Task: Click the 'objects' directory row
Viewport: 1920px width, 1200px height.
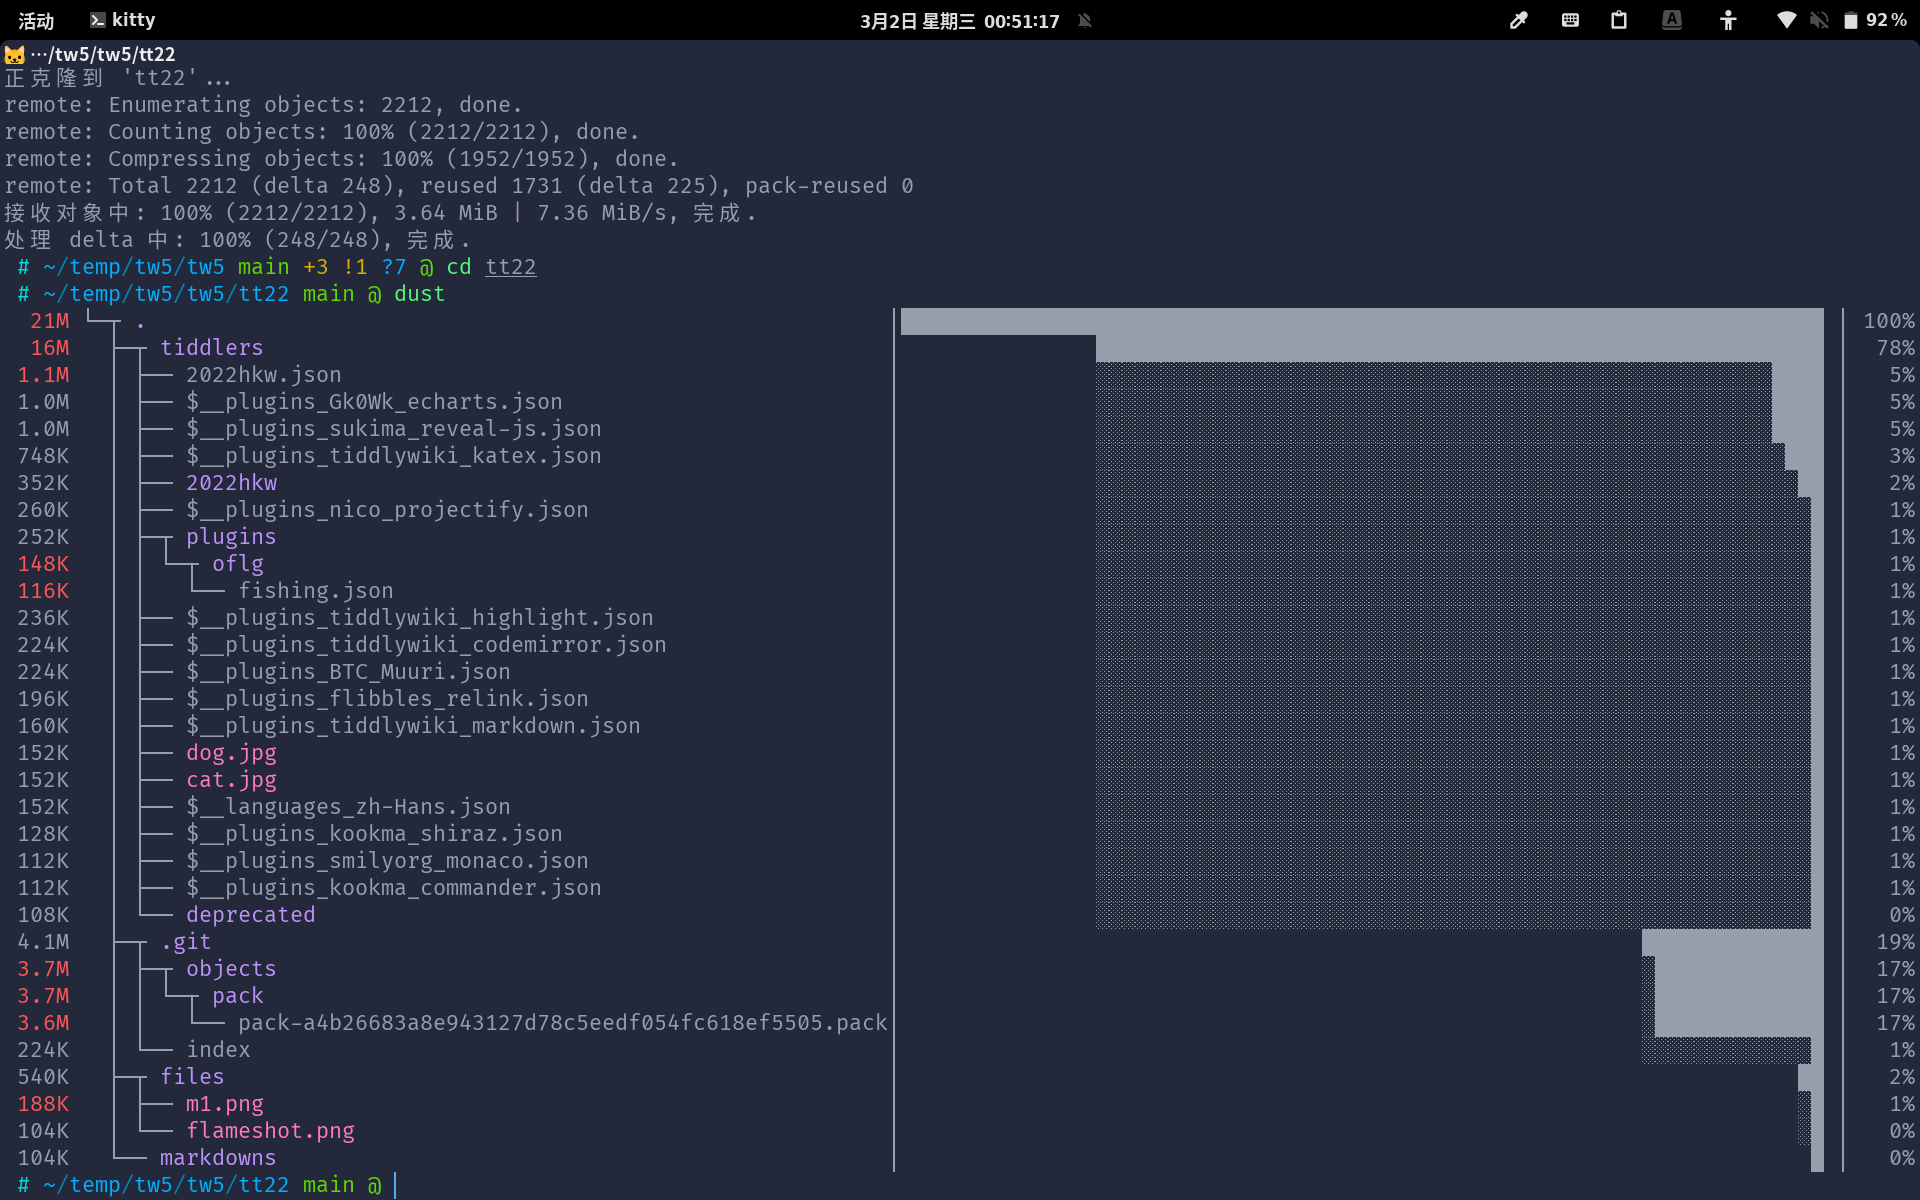Action: [x=231, y=969]
